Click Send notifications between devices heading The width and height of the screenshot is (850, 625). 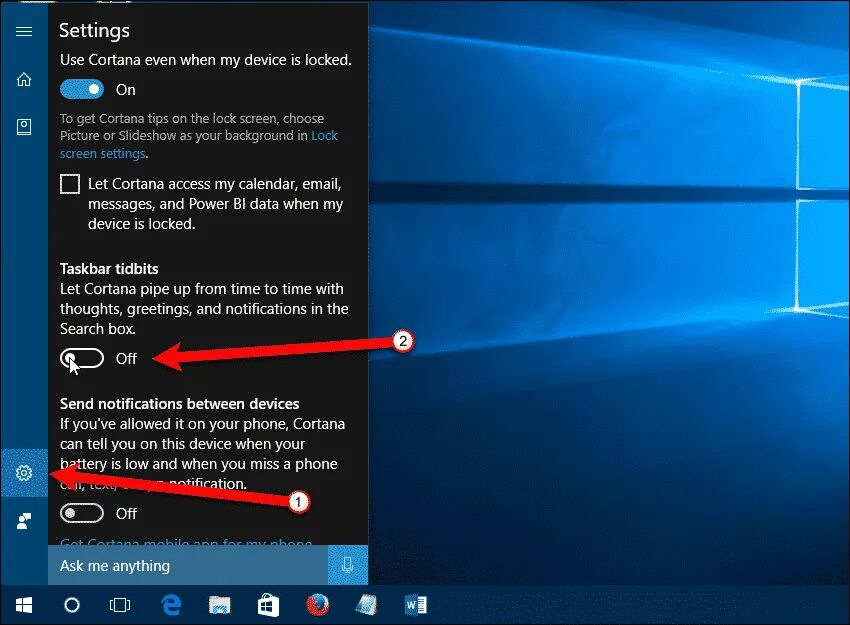[x=179, y=404]
